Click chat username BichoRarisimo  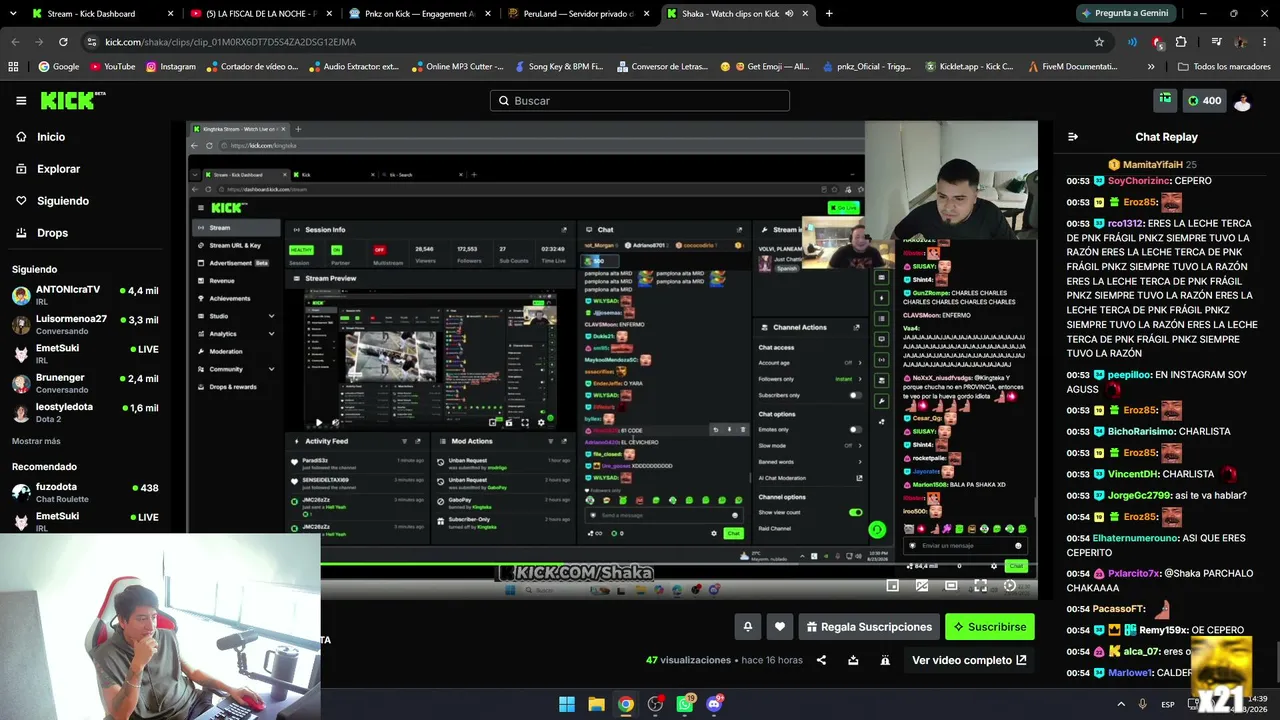1140,432
